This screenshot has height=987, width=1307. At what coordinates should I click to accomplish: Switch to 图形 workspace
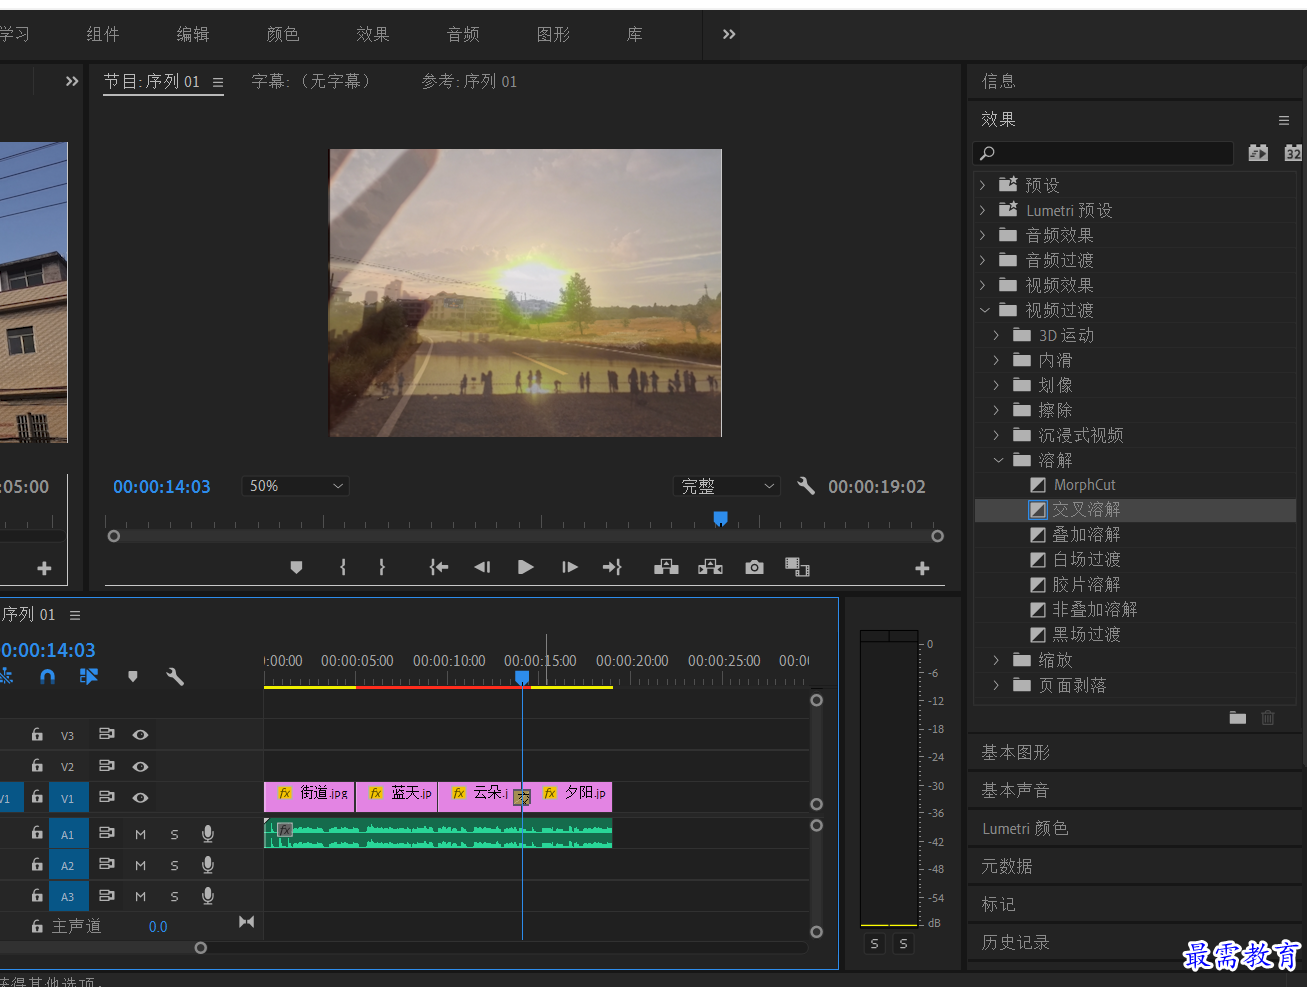(553, 34)
